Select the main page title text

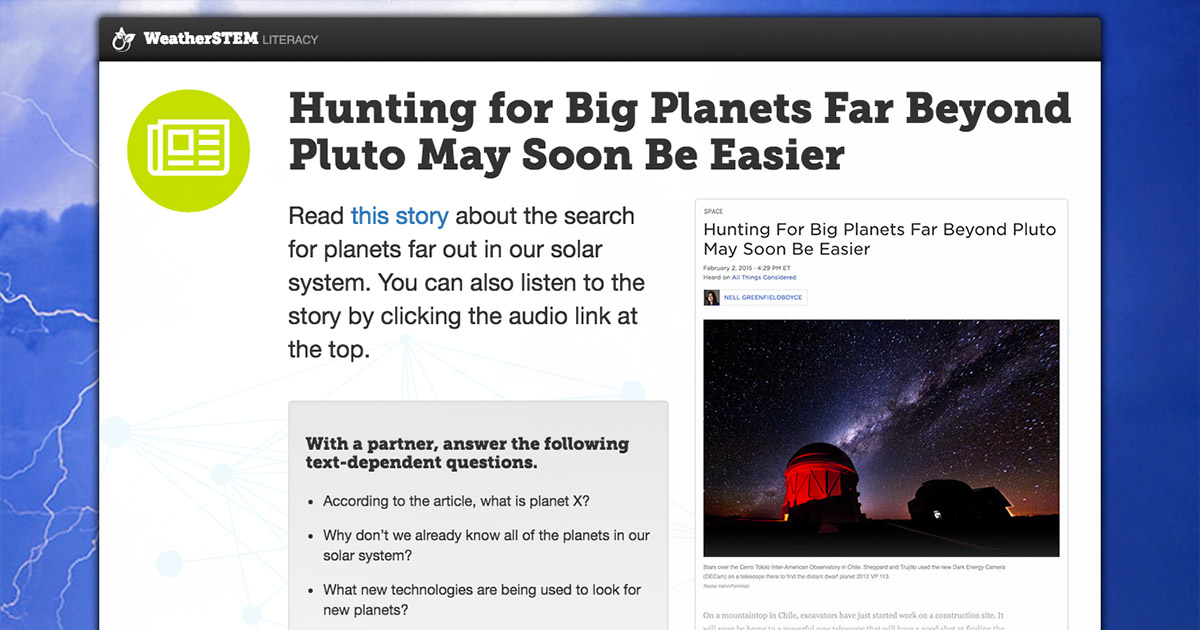[680, 131]
